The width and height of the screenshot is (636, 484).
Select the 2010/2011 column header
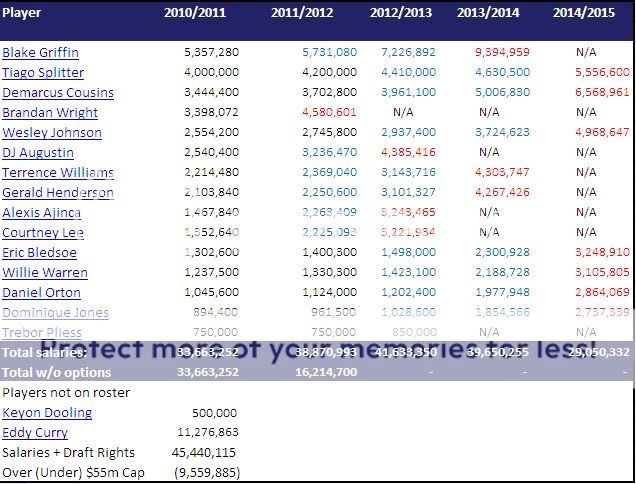(195, 12)
